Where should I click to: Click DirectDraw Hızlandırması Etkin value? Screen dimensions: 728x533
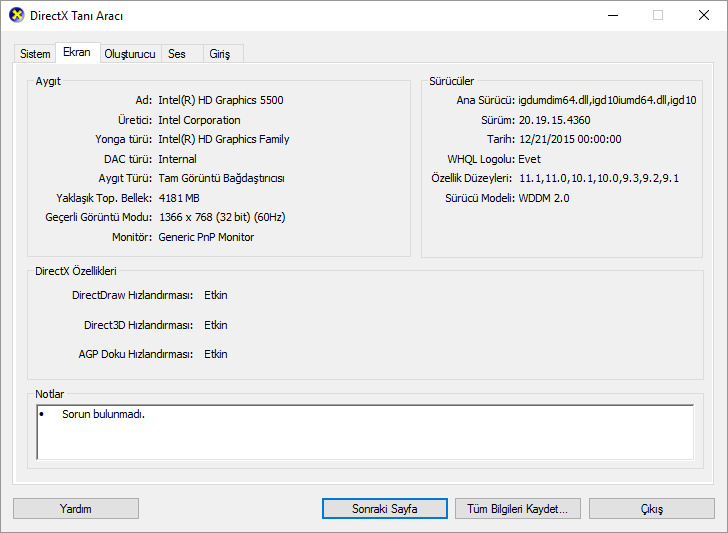click(216, 295)
